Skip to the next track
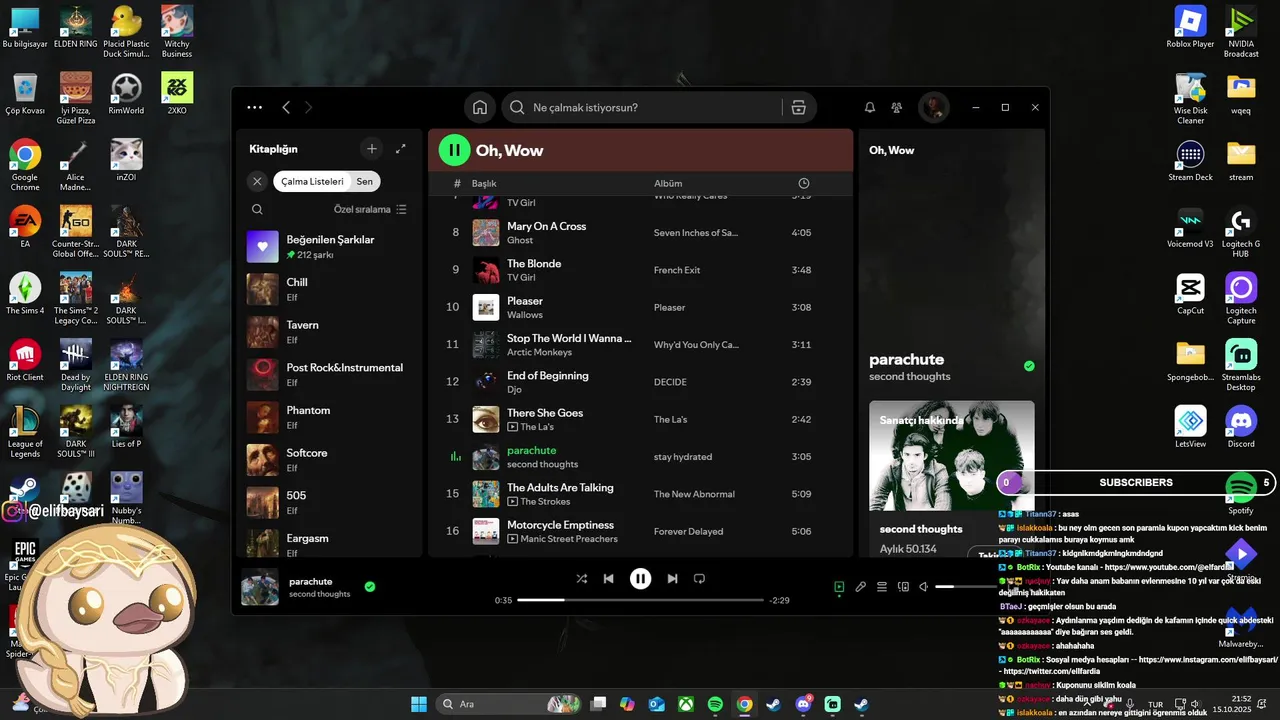 [x=672, y=579]
